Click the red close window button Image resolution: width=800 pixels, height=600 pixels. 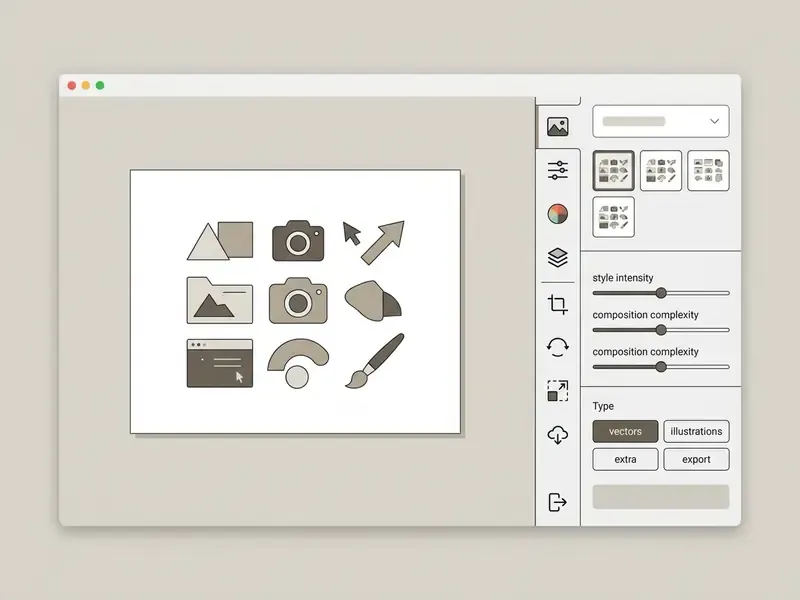pos(72,85)
